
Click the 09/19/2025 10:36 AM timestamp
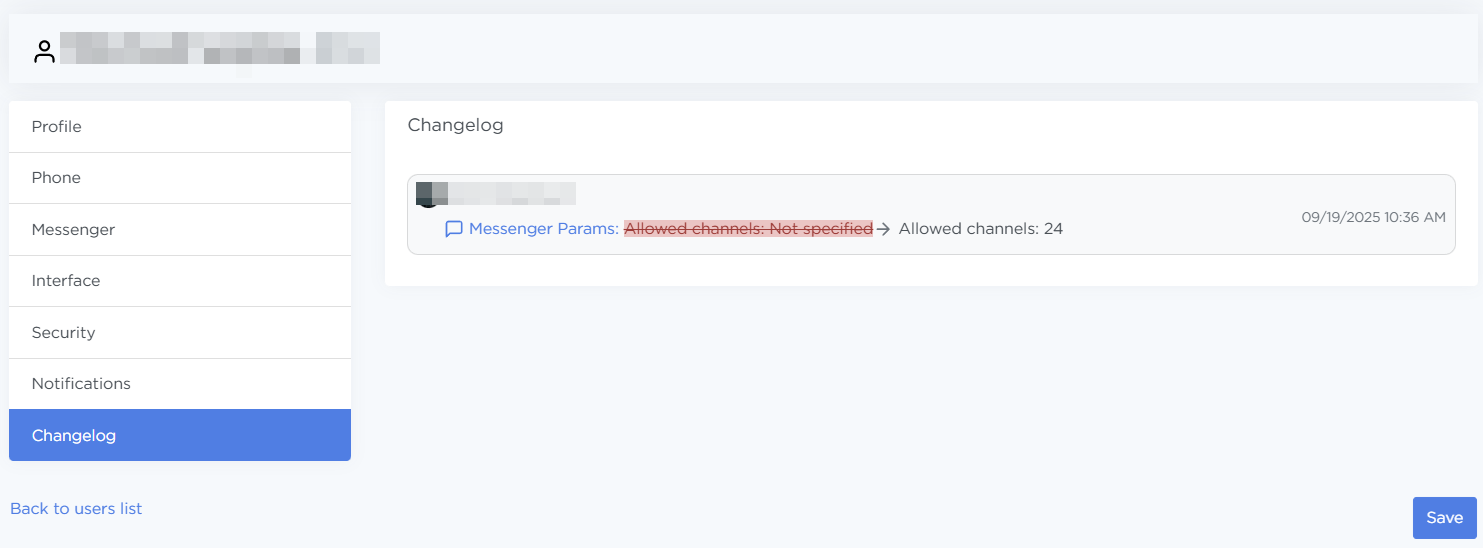pos(1373,217)
